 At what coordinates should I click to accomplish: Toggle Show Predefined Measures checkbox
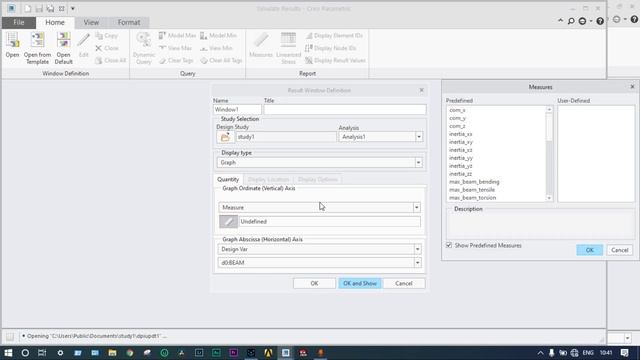point(449,245)
